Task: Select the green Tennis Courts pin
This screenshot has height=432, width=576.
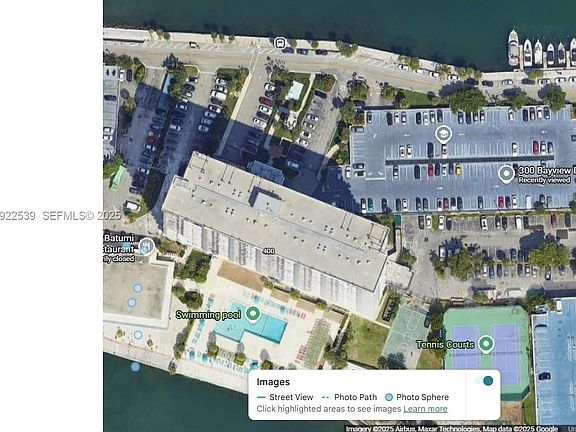Action: (x=486, y=344)
